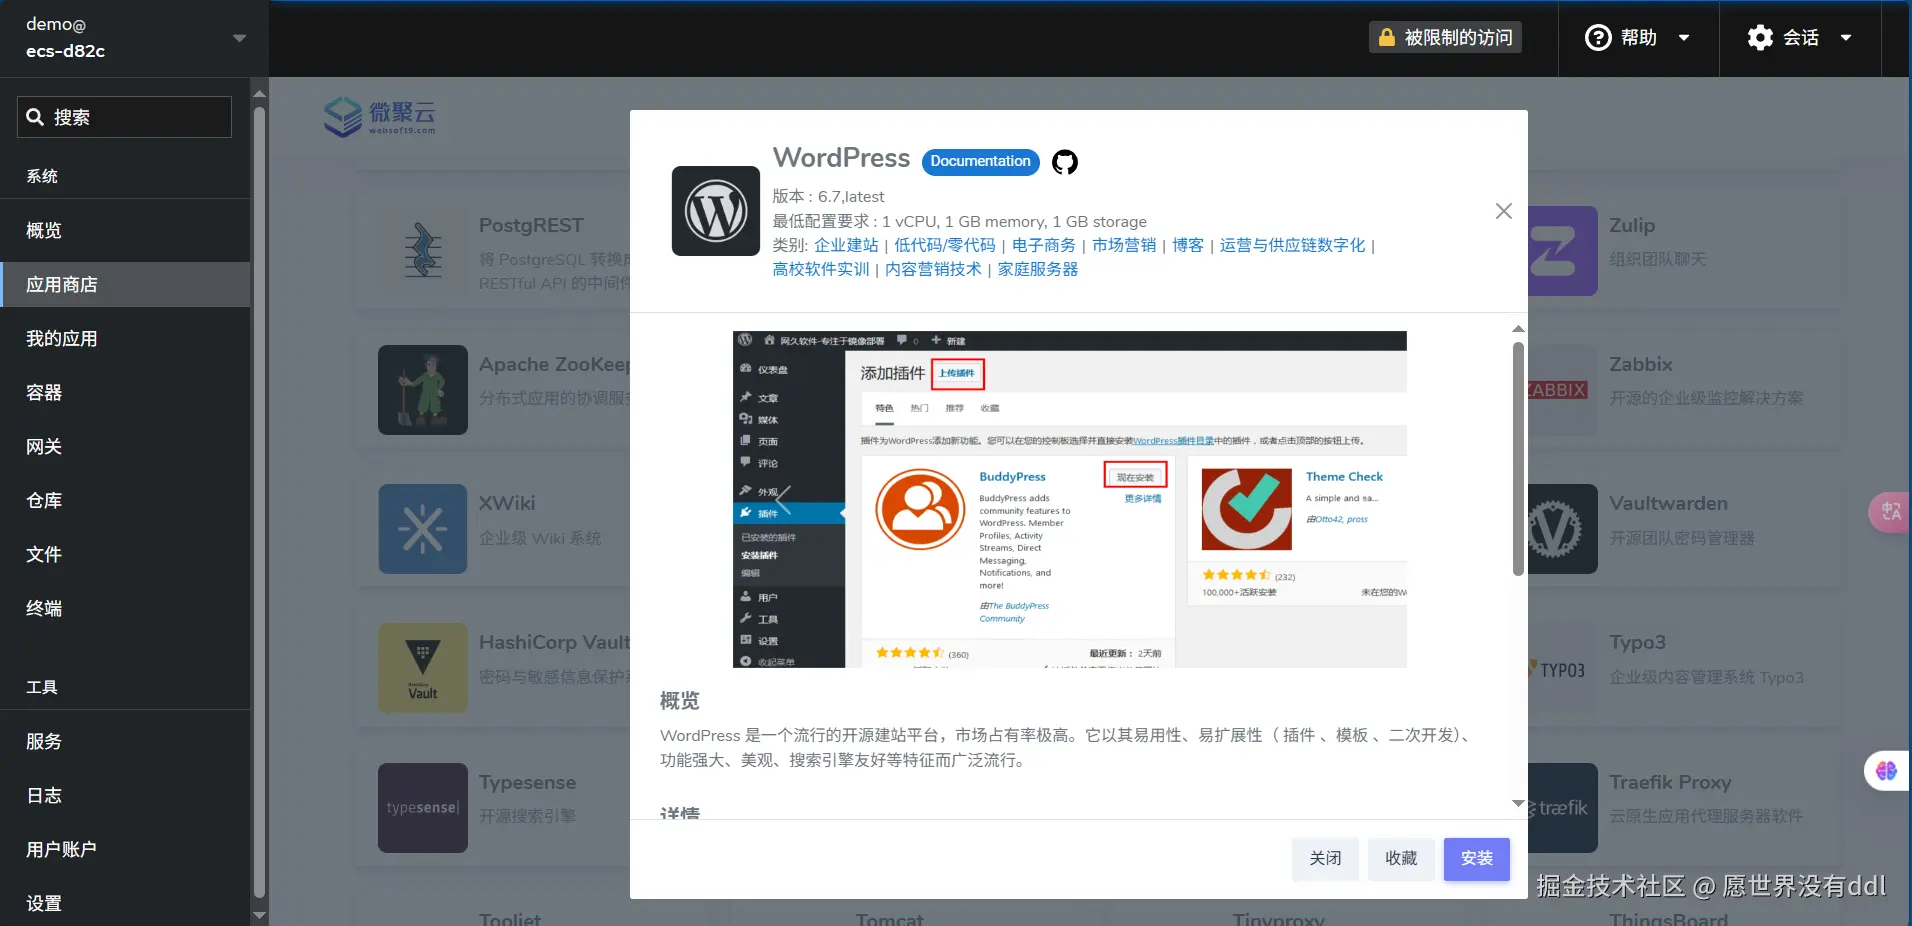Click the floating brain assistant icon
This screenshot has height=926, width=1912.
pos(1887,771)
